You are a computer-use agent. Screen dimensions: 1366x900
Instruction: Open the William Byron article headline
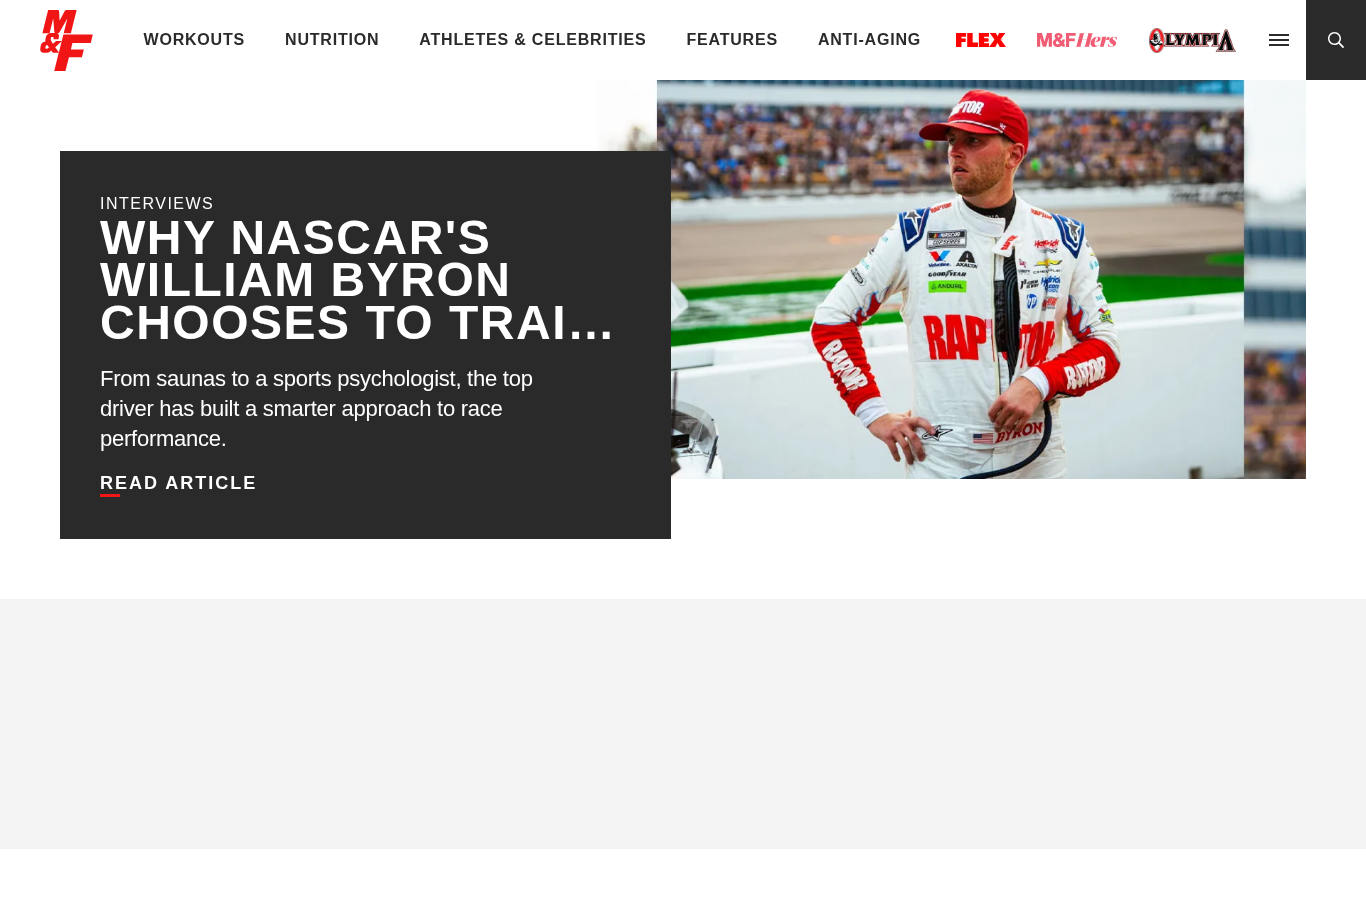(357, 281)
